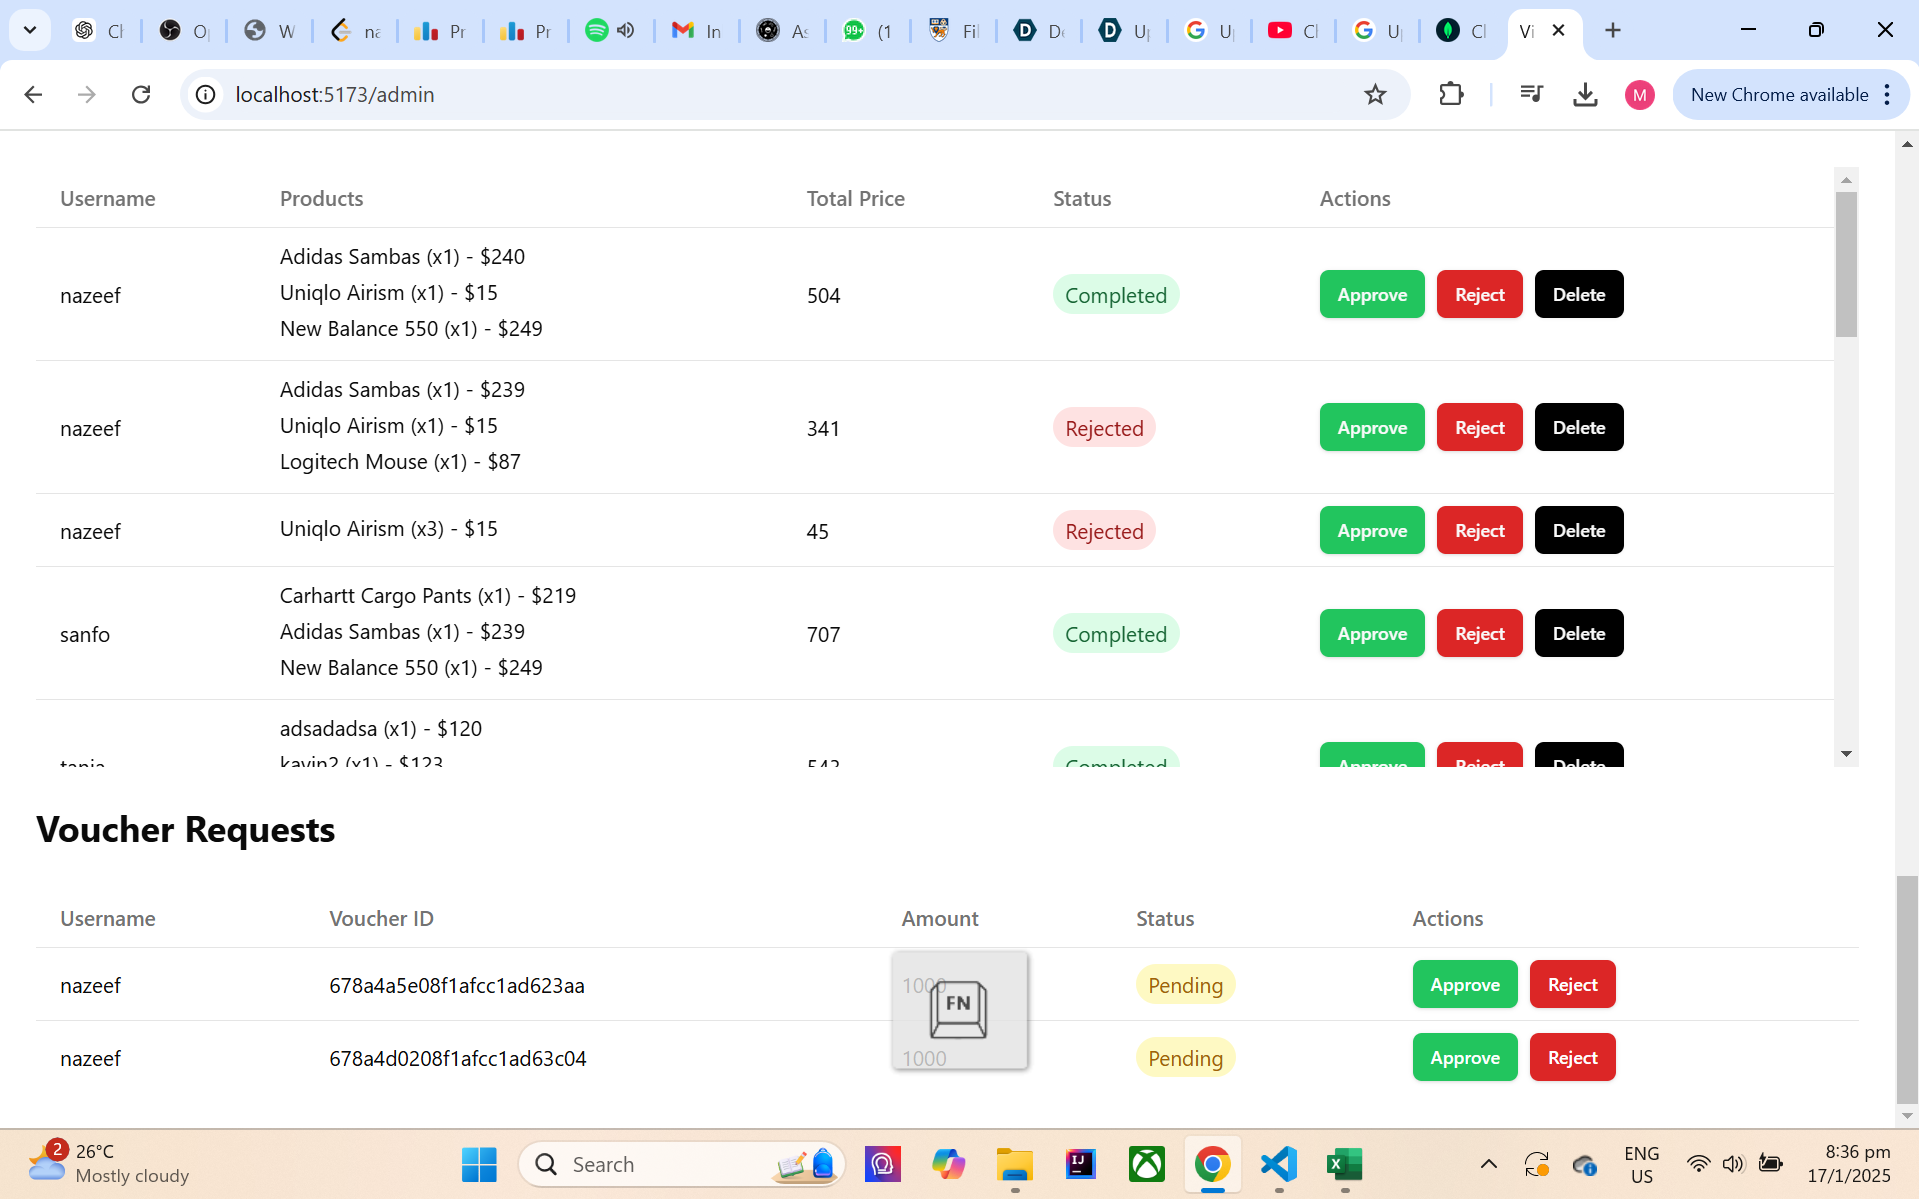This screenshot has width=1919, height=1199.
Task: Expand the tab search dropdown arrow
Action: click(30, 30)
